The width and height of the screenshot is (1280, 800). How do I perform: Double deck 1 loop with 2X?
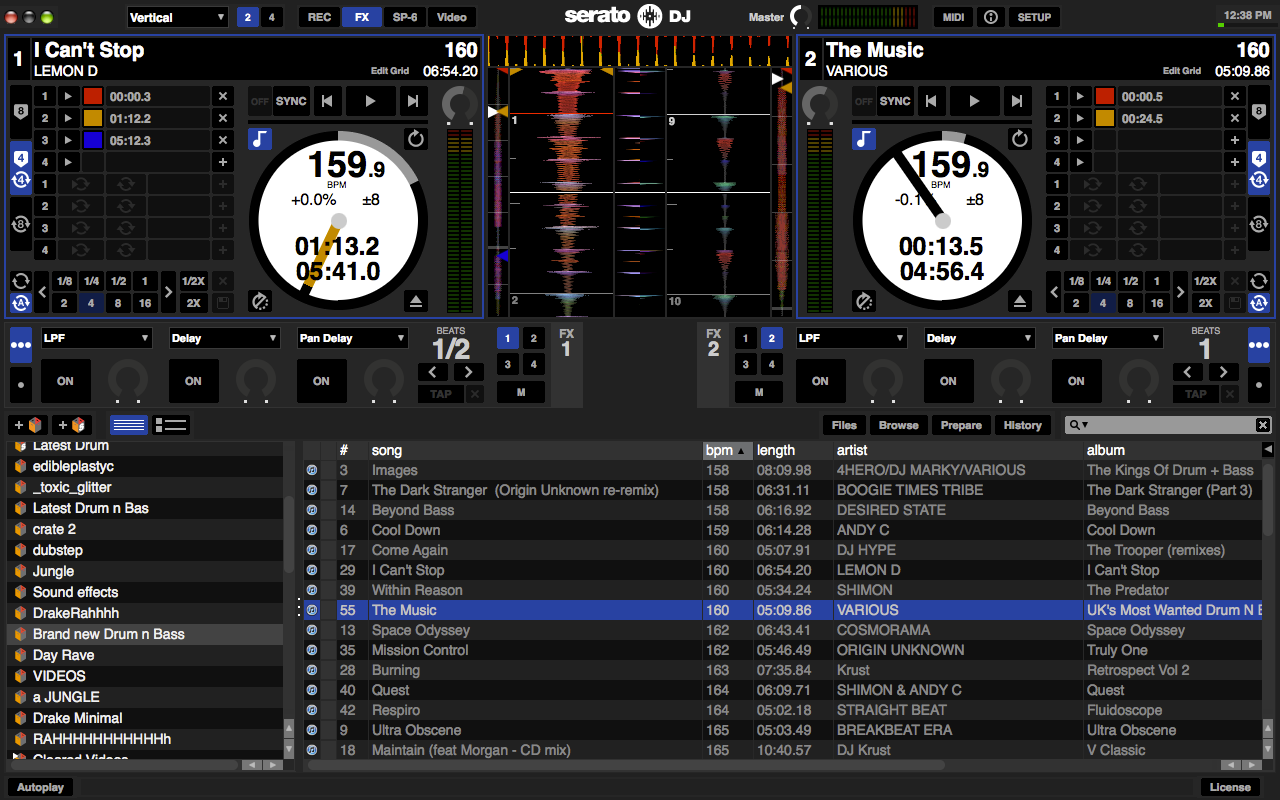click(x=194, y=303)
